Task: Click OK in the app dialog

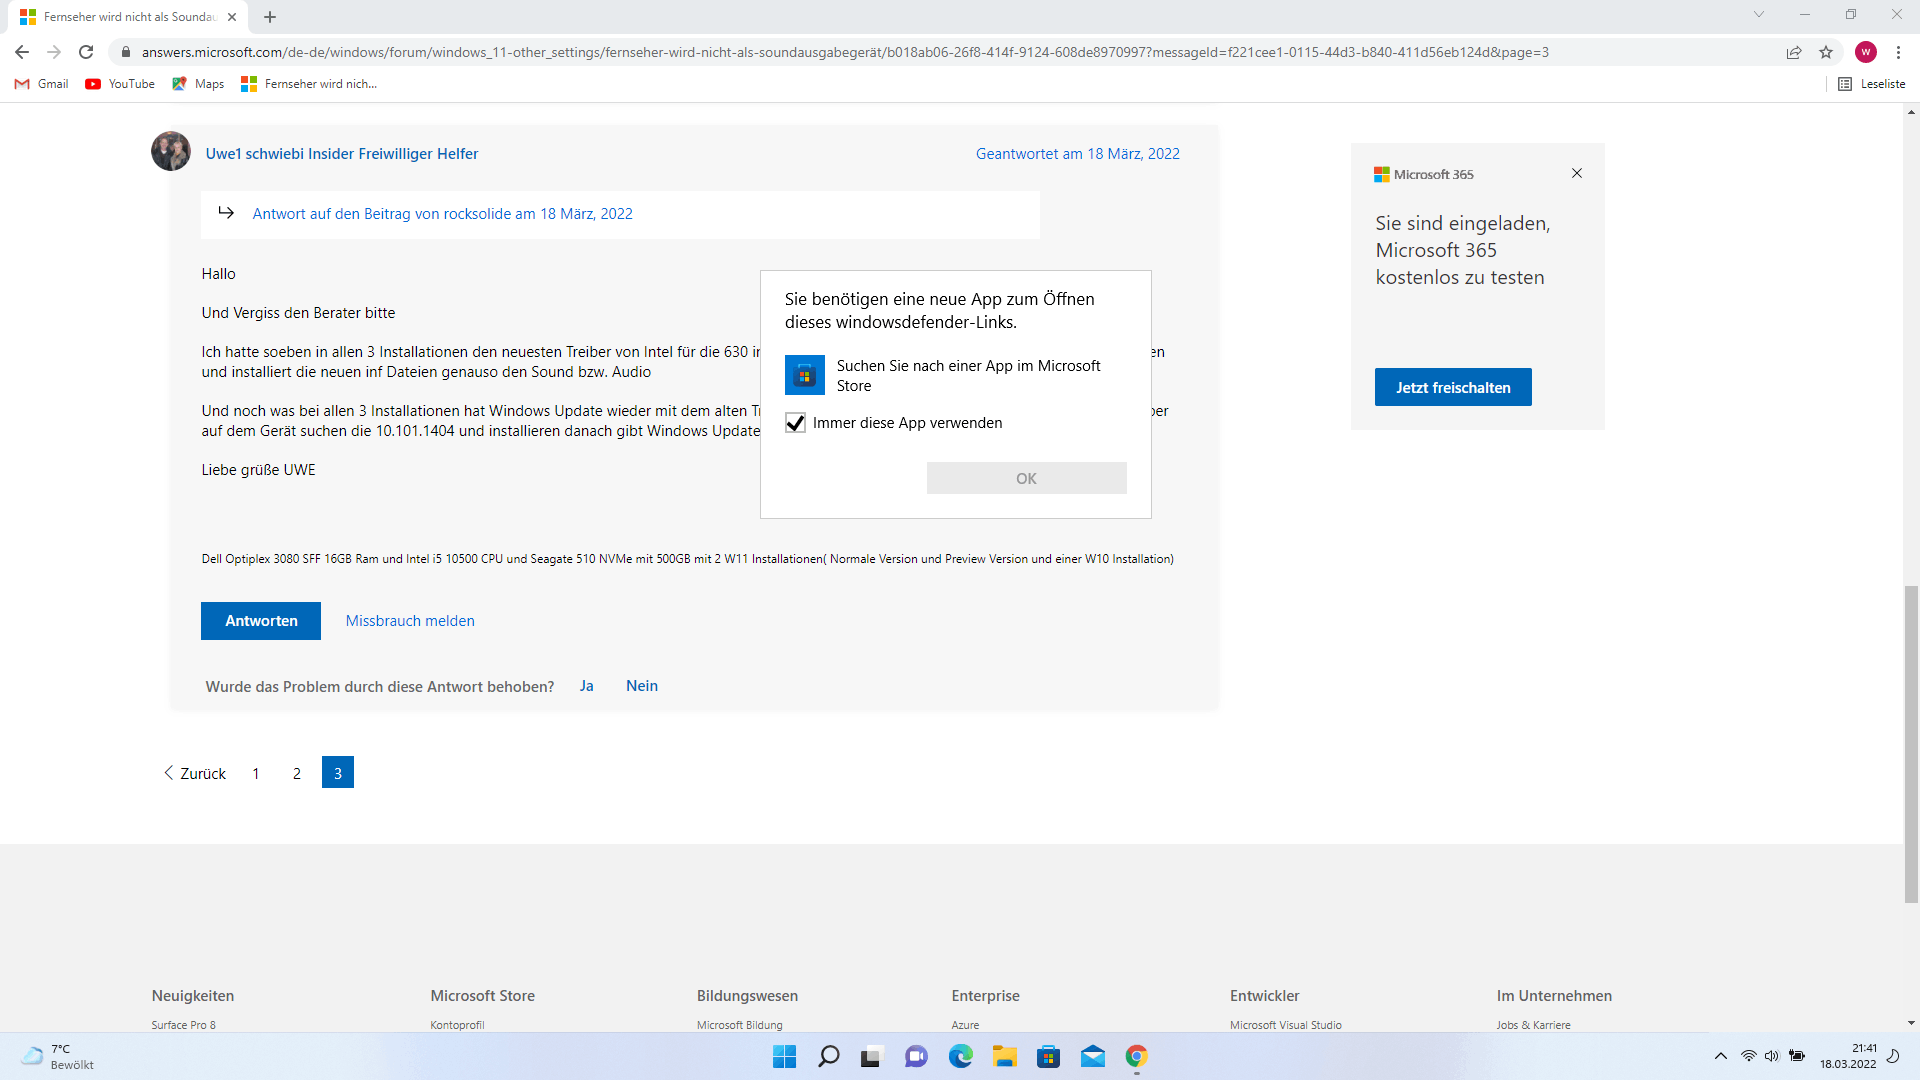Action: point(1026,478)
